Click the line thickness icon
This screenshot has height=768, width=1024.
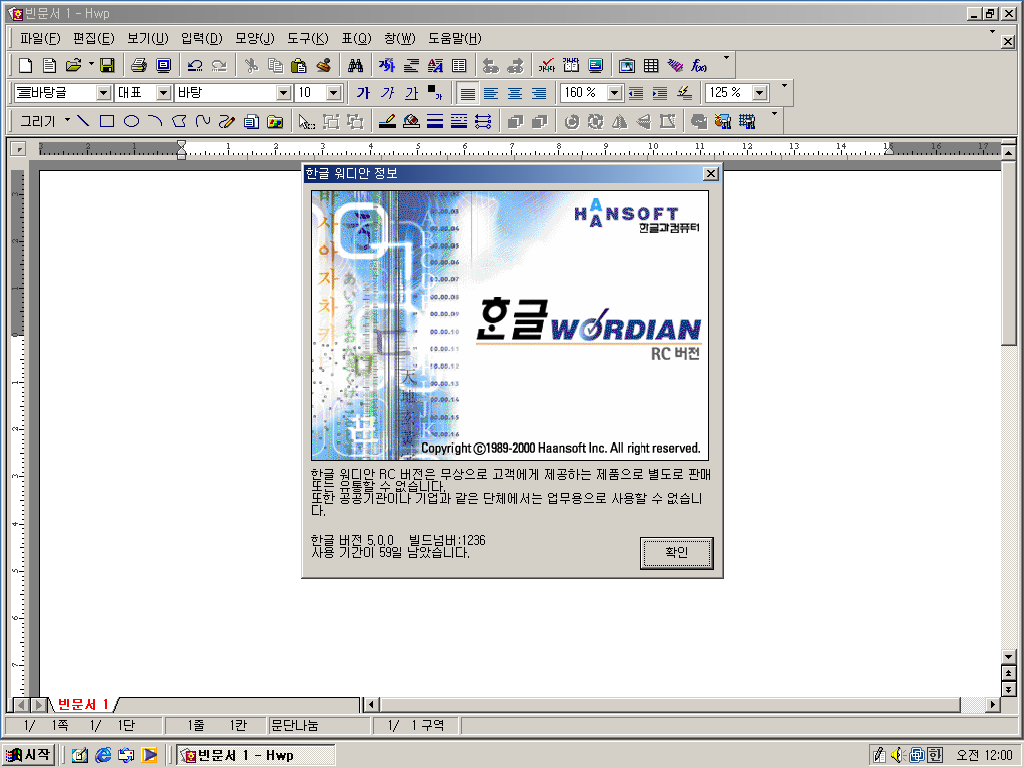[x=435, y=121]
